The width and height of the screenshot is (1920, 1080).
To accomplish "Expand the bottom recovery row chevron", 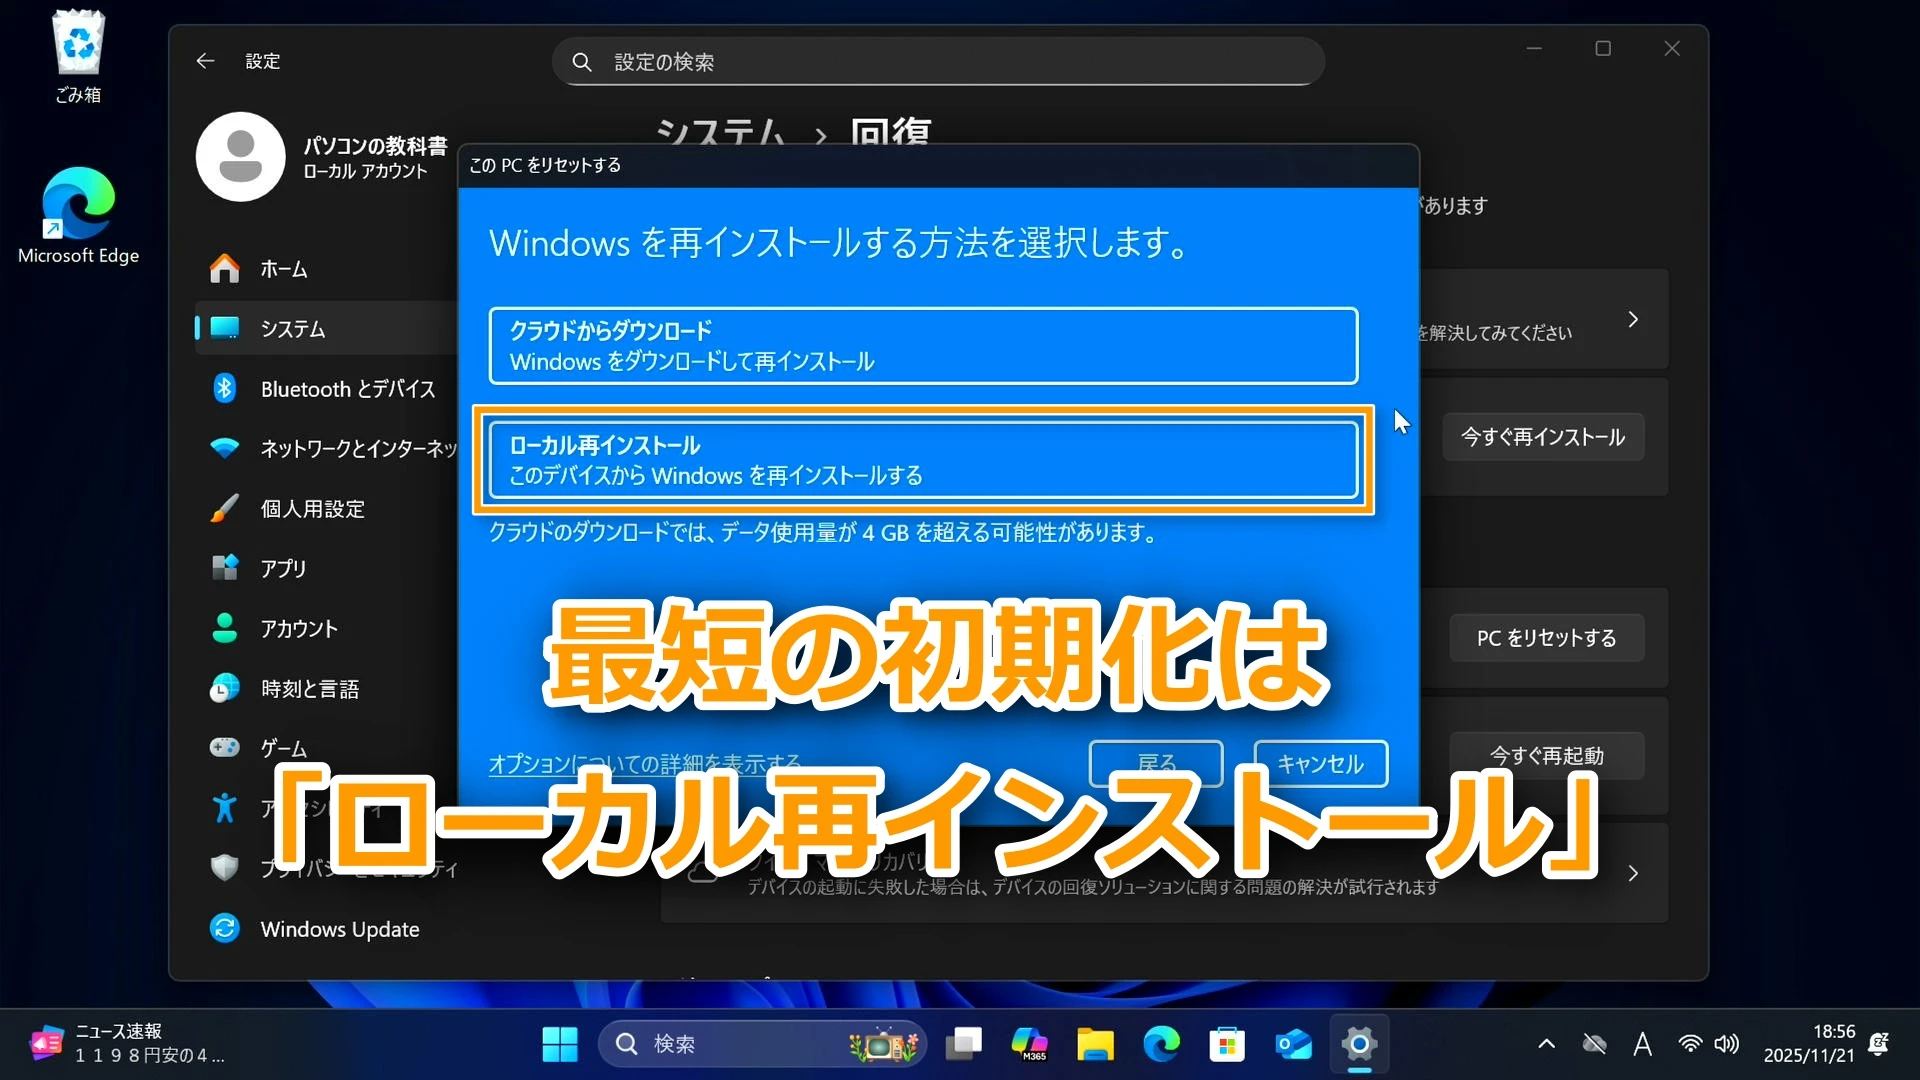I will coord(1633,873).
